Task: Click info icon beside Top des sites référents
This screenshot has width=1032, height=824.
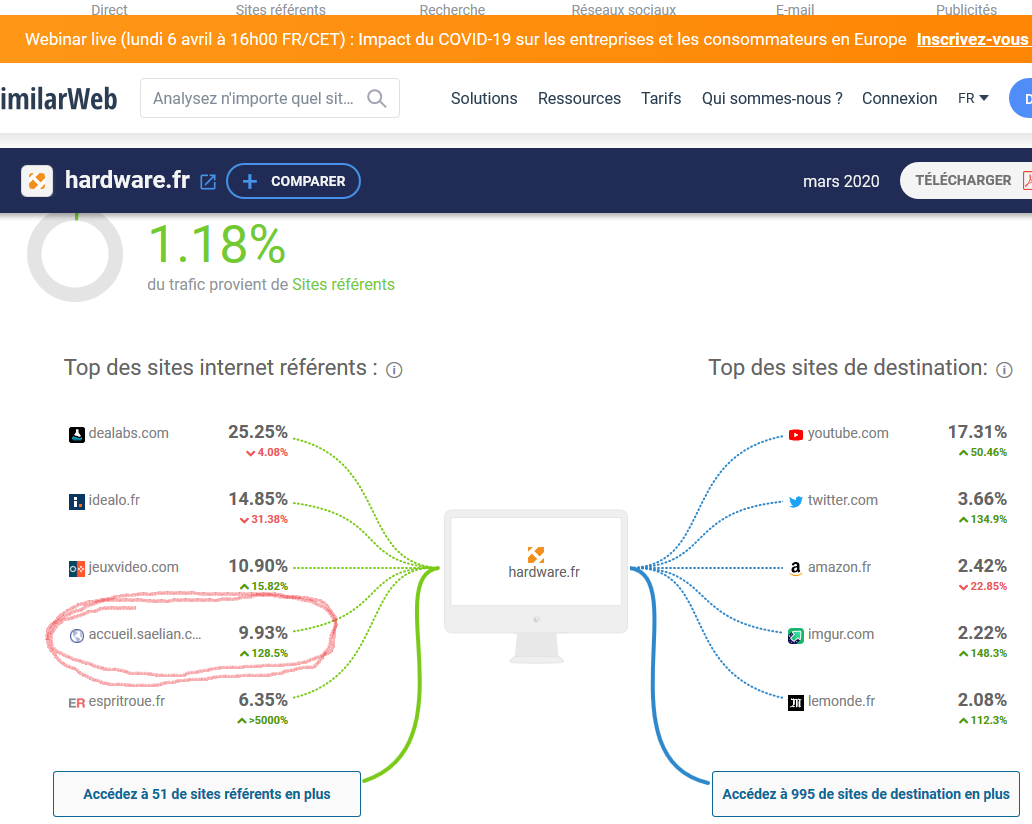Action: pos(394,370)
